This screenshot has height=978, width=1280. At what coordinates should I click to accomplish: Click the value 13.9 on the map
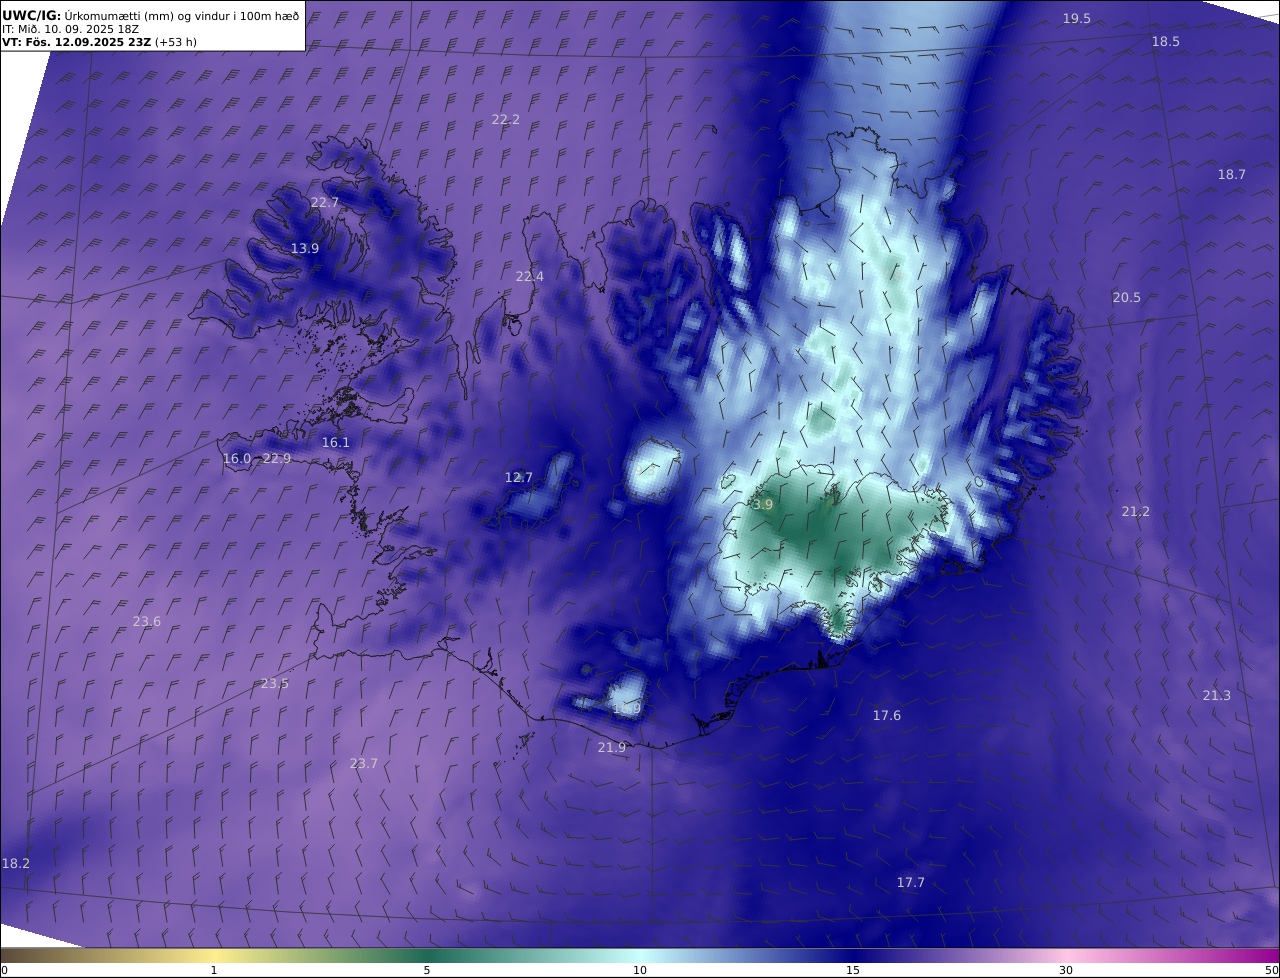coord(305,249)
